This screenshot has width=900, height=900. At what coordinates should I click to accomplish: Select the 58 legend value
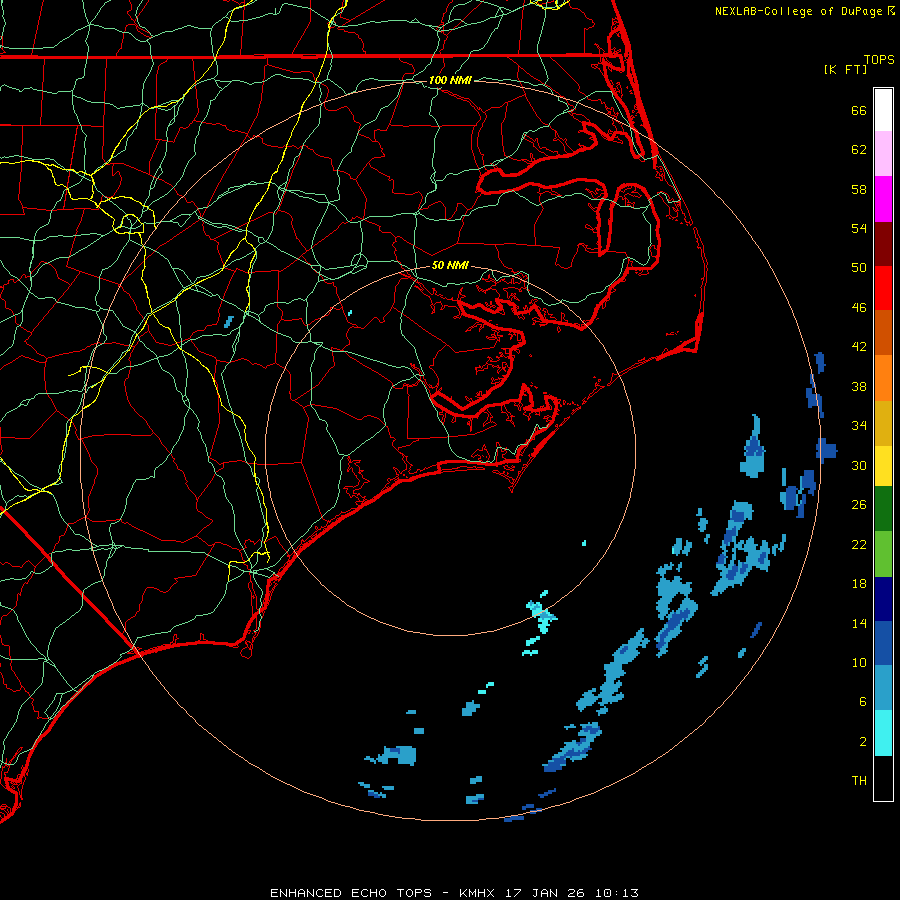click(x=859, y=189)
